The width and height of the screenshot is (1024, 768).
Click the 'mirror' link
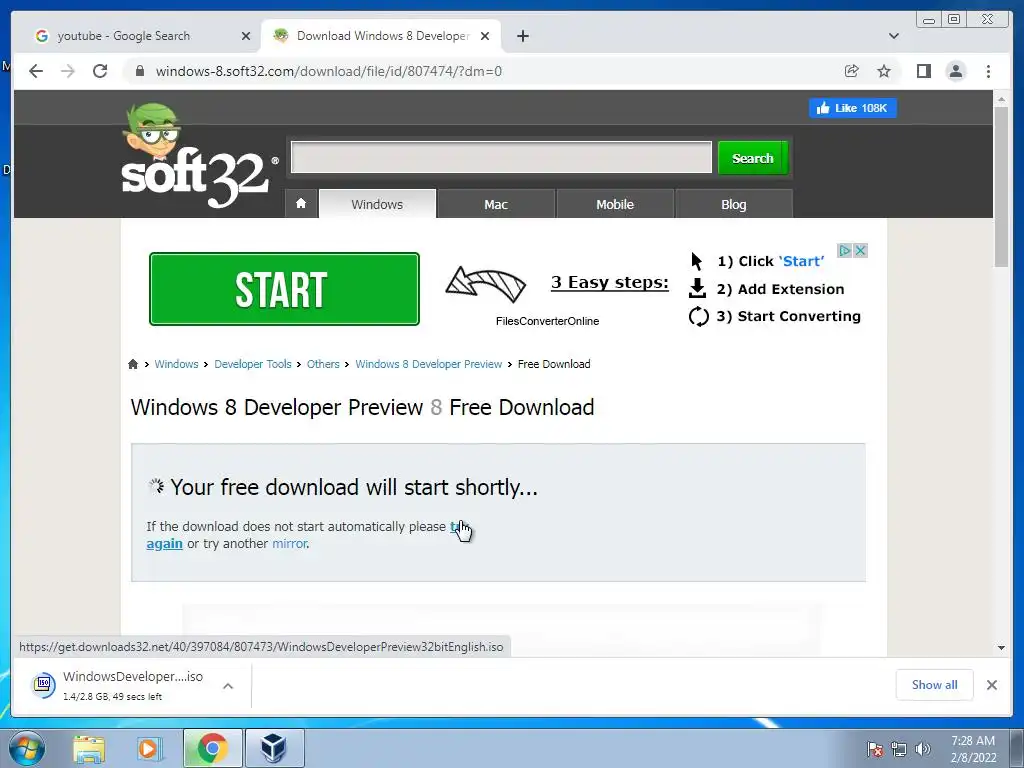pyautogui.click(x=289, y=543)
